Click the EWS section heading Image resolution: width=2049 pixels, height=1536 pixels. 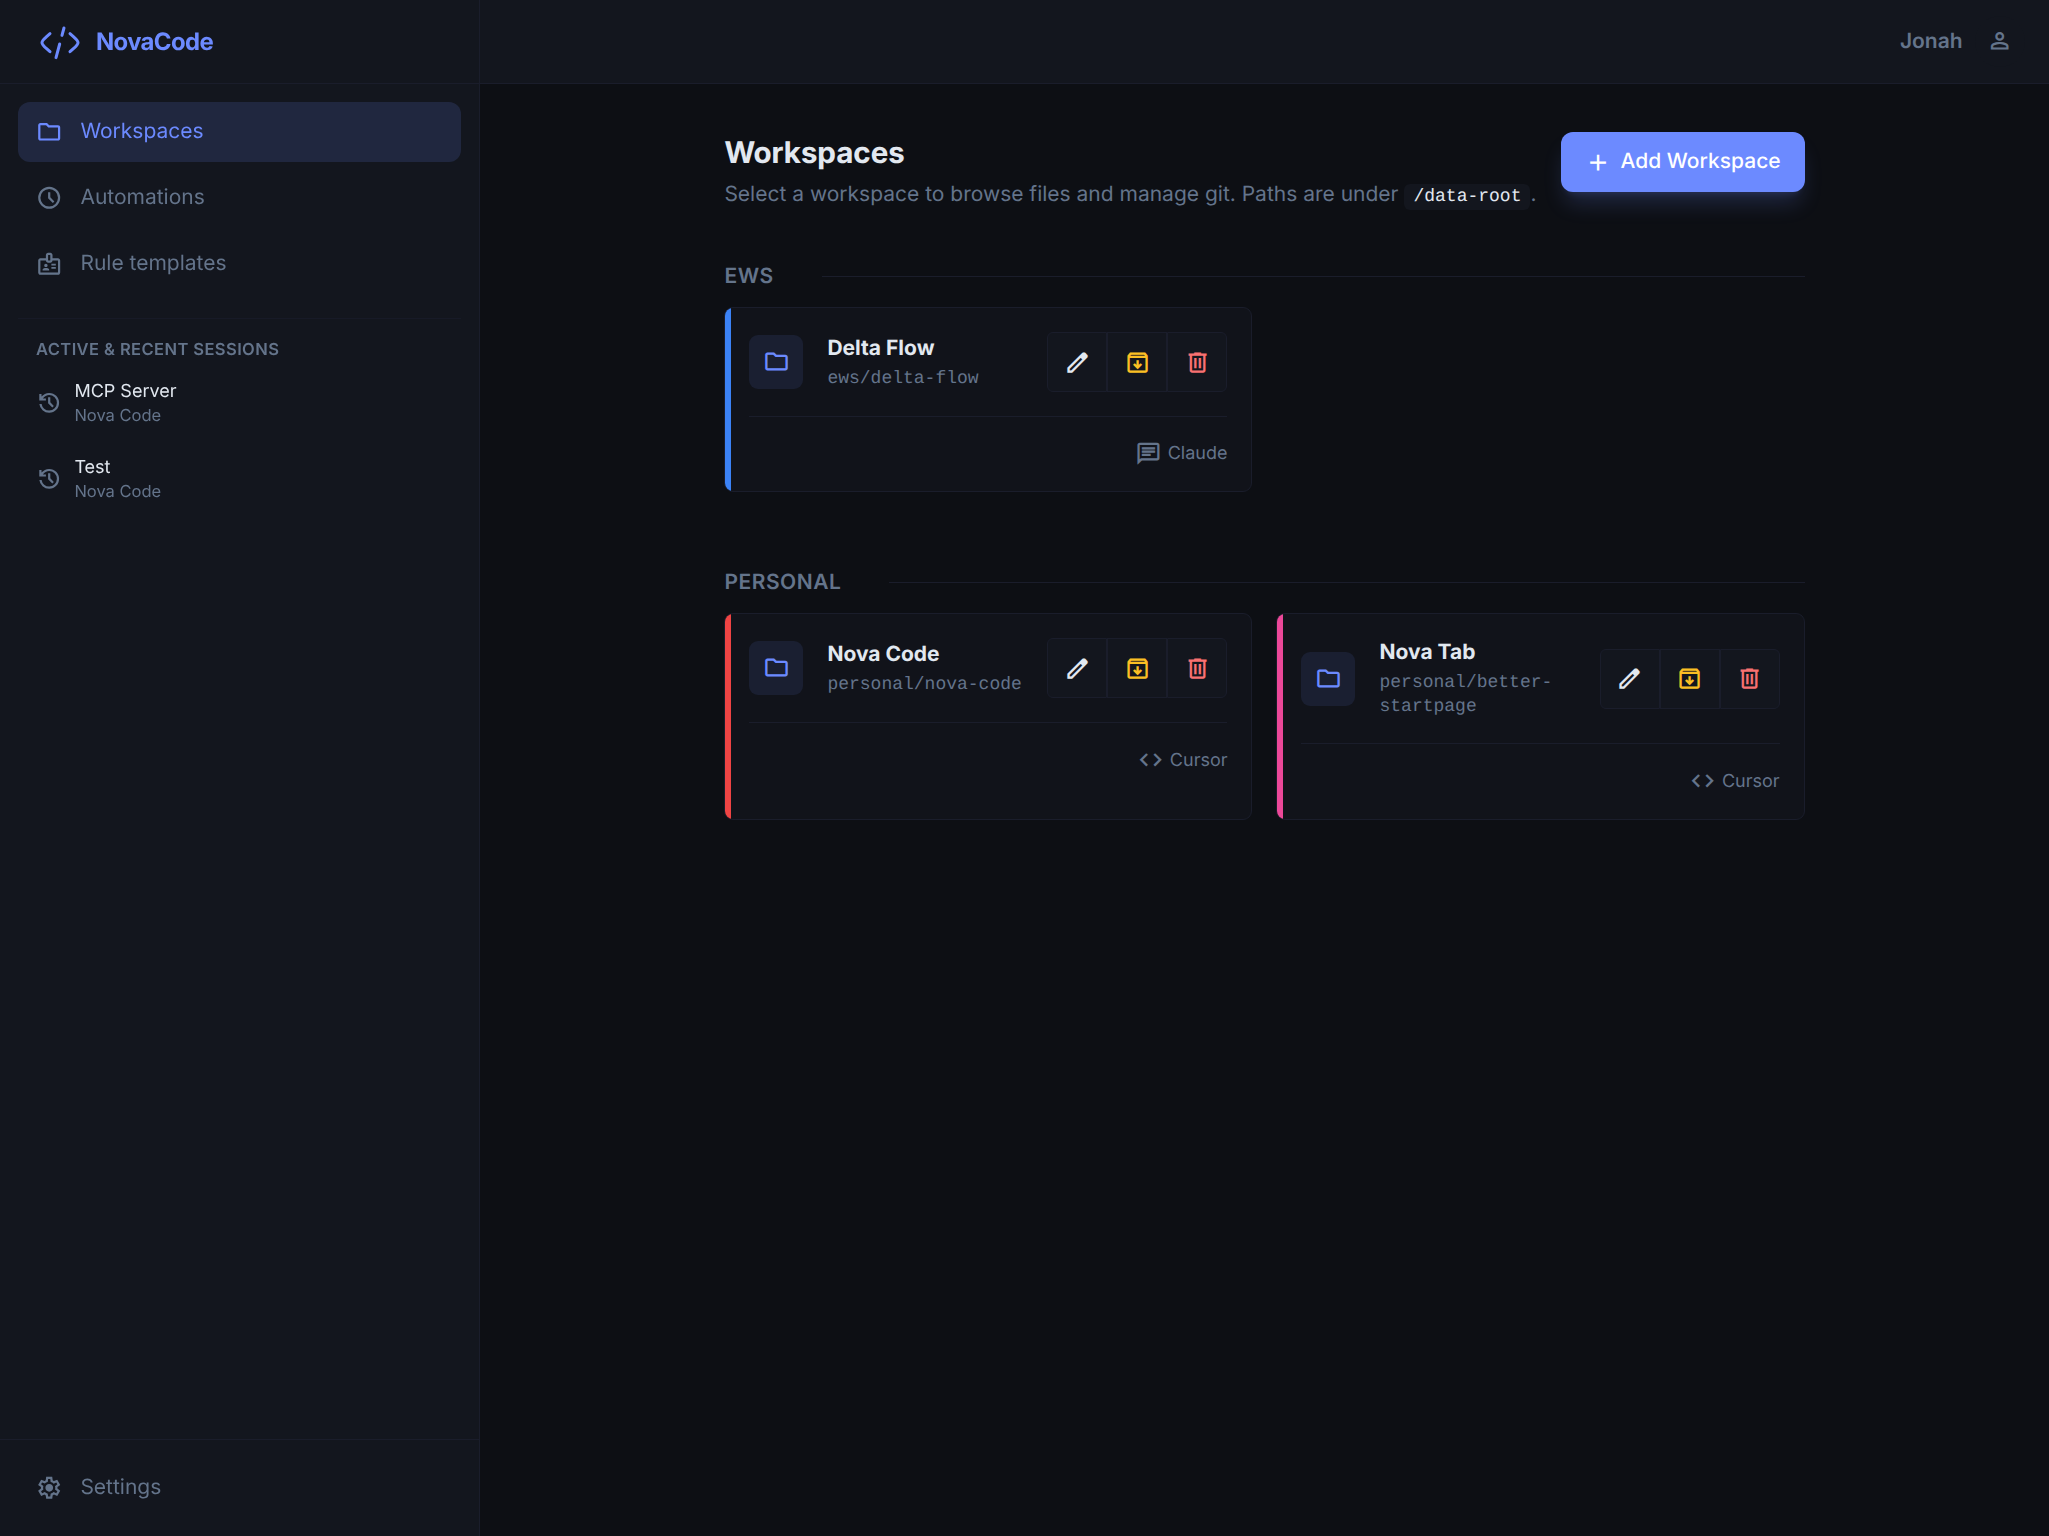(748, 276)
